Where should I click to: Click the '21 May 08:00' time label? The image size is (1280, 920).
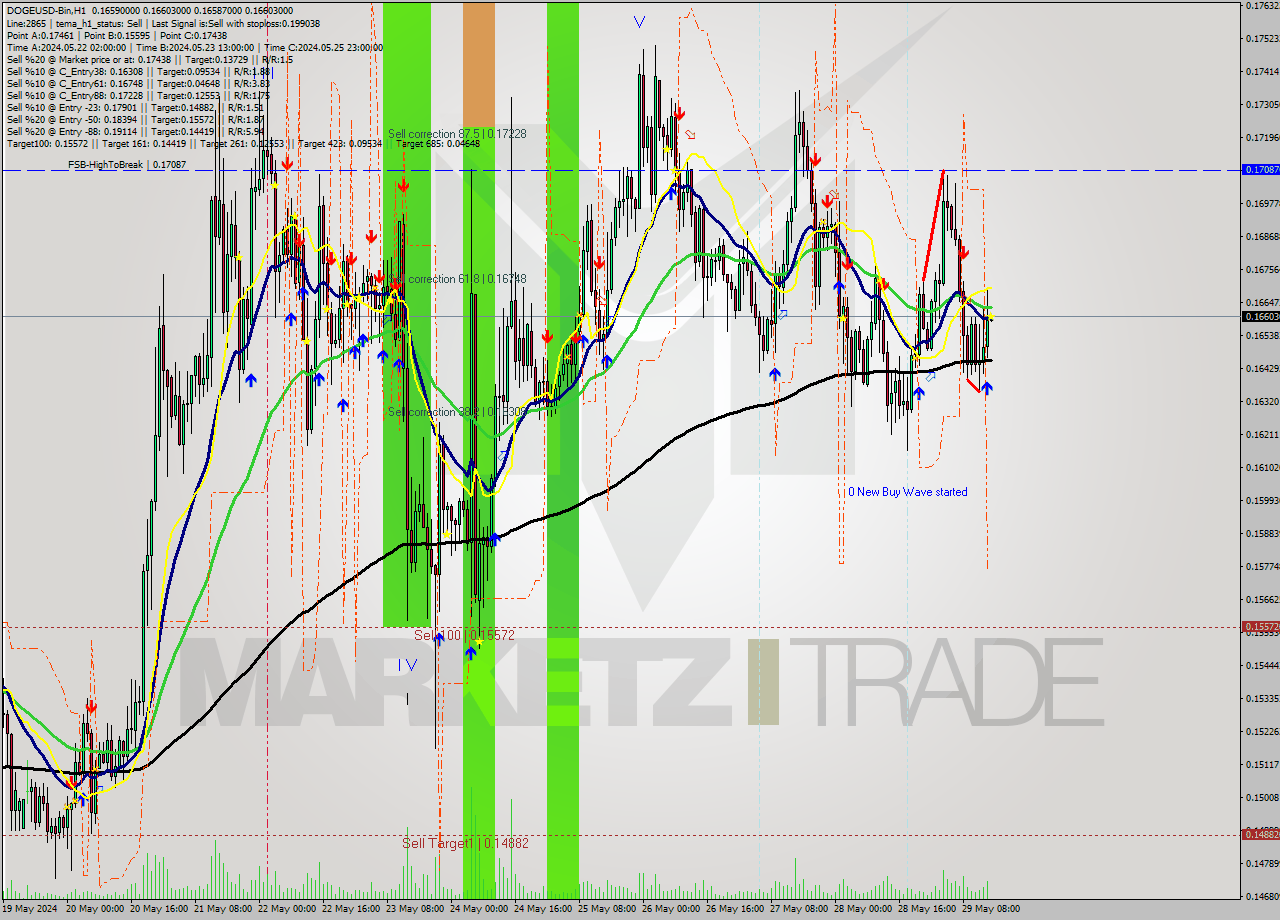coord(222,909)
